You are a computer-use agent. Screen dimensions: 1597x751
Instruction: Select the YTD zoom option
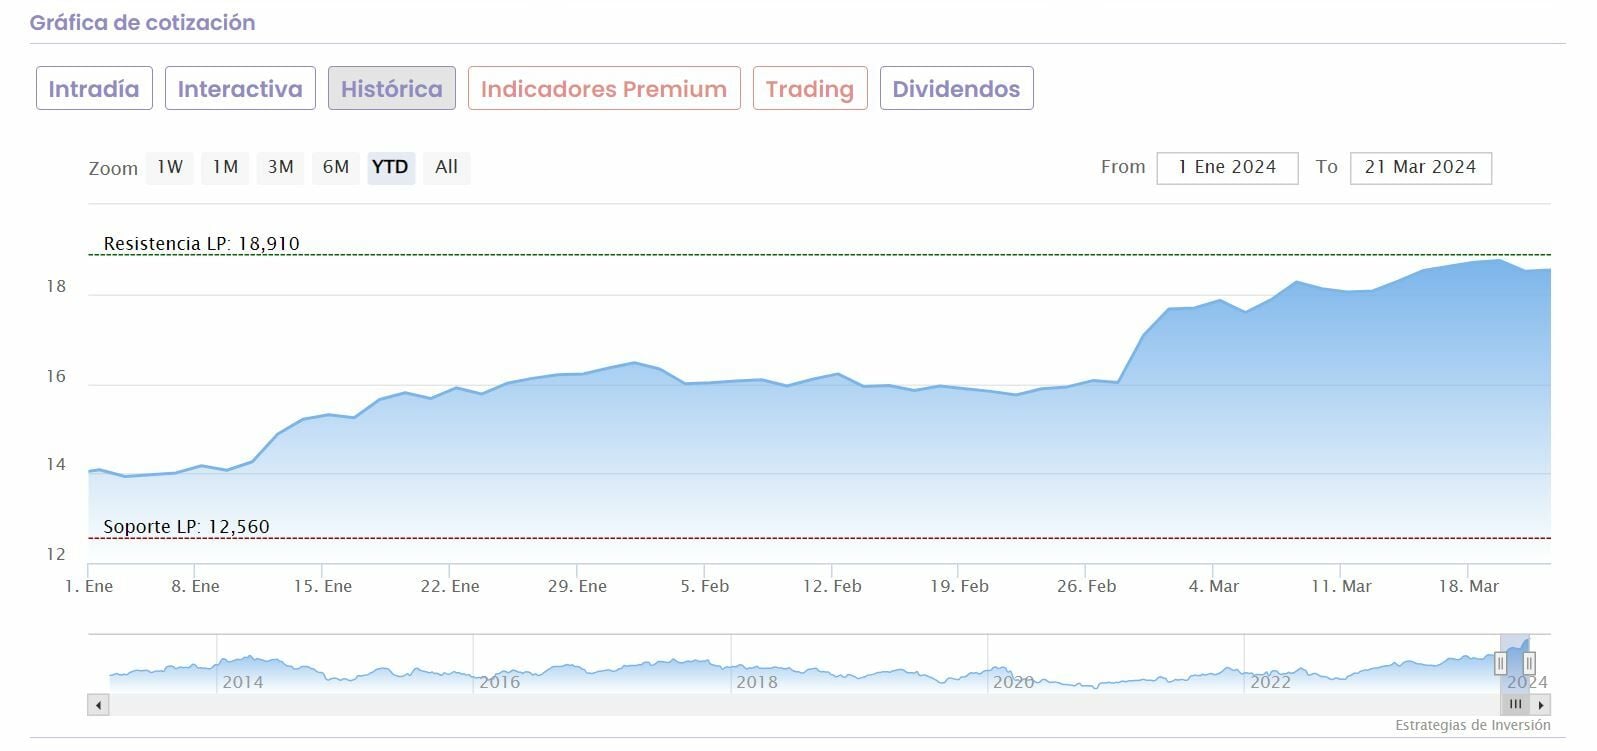[x=390, y=167]
